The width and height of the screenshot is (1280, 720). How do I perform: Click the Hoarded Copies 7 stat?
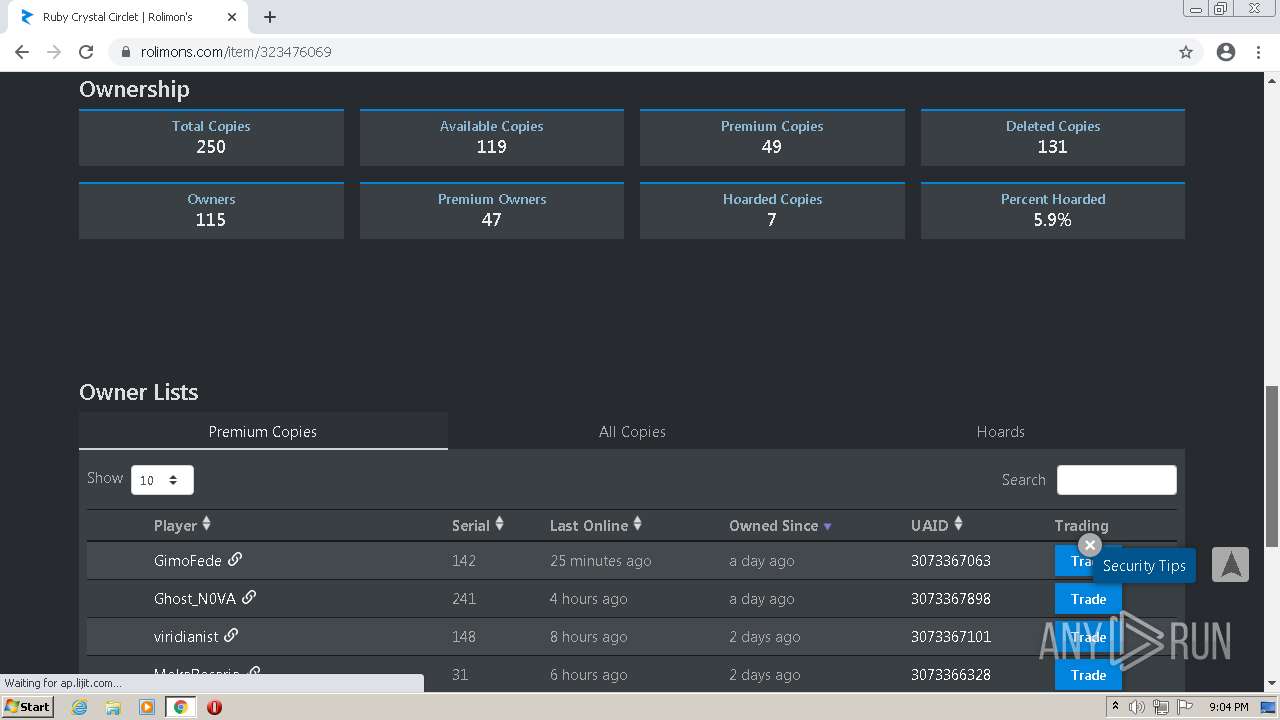click(x=772, y=210)
